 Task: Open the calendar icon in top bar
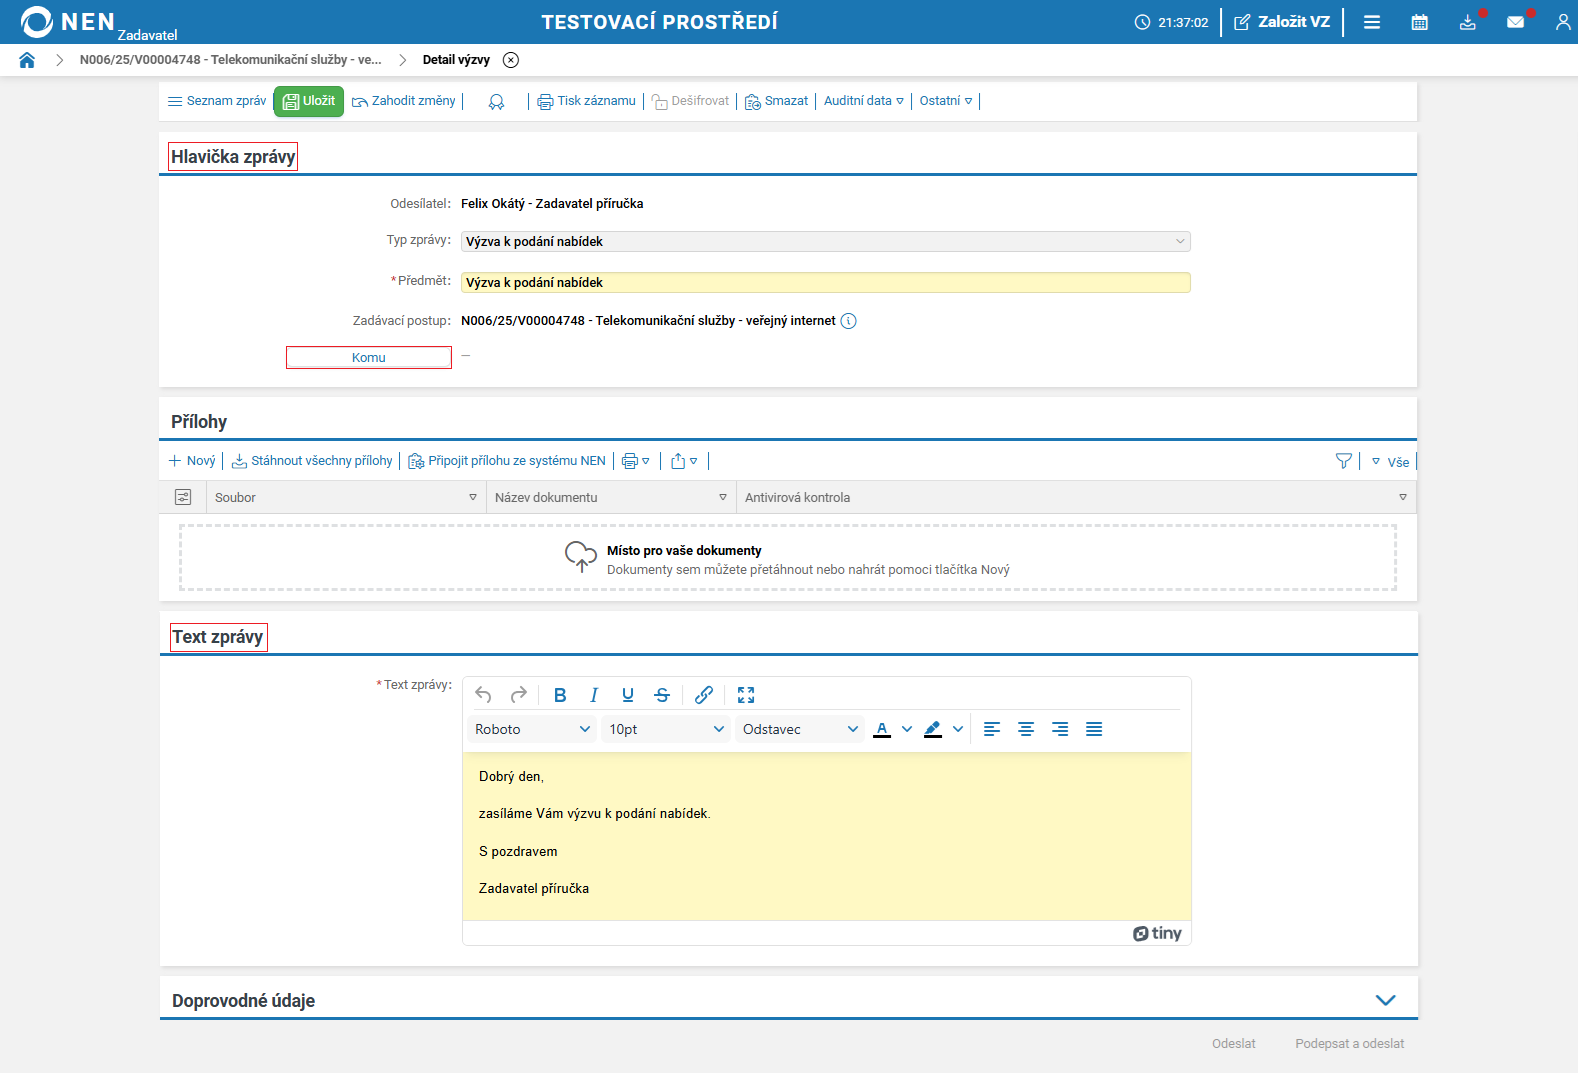1419,22
